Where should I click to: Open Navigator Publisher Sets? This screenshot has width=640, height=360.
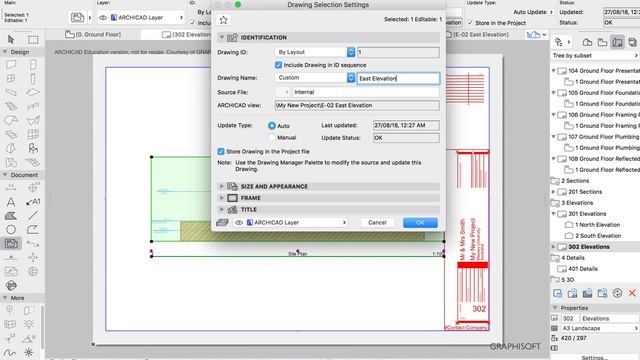[632, 42]
